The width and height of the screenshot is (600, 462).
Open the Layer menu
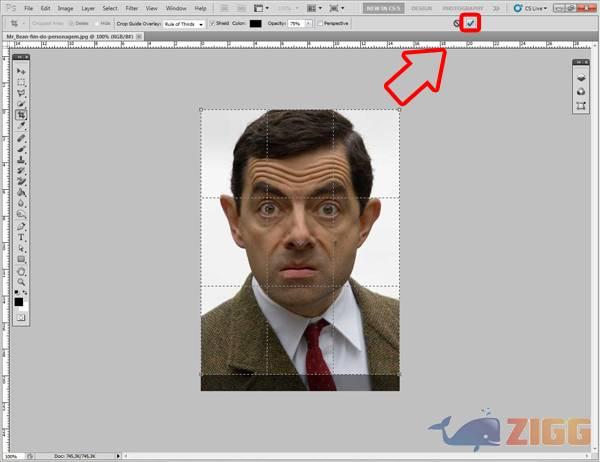pos(88,8)
